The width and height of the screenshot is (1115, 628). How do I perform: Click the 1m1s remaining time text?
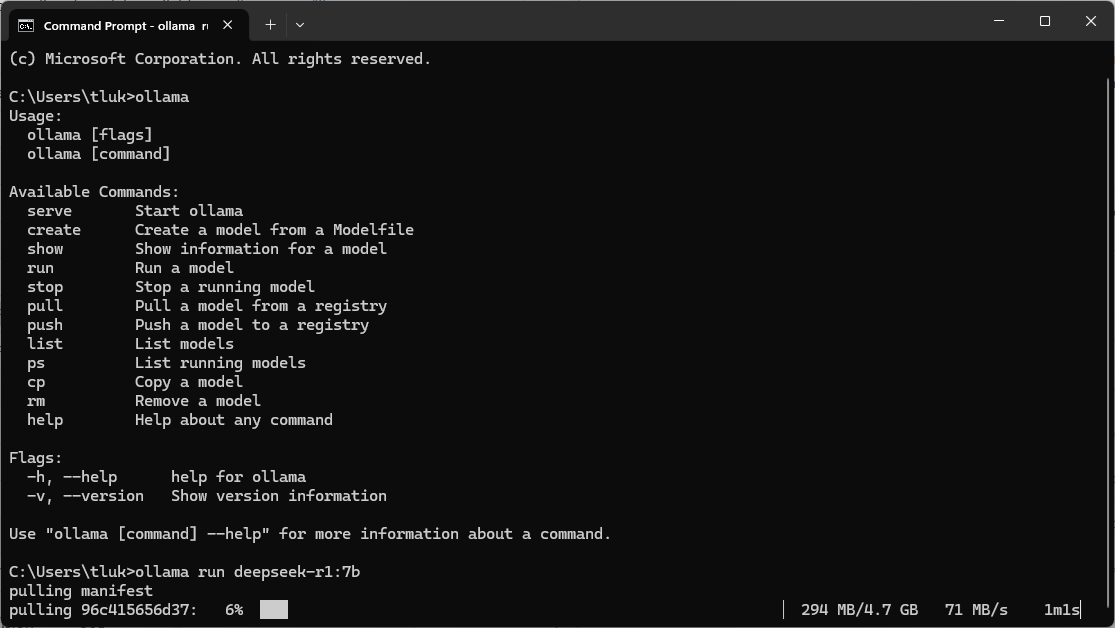[x=1061, y=610]
